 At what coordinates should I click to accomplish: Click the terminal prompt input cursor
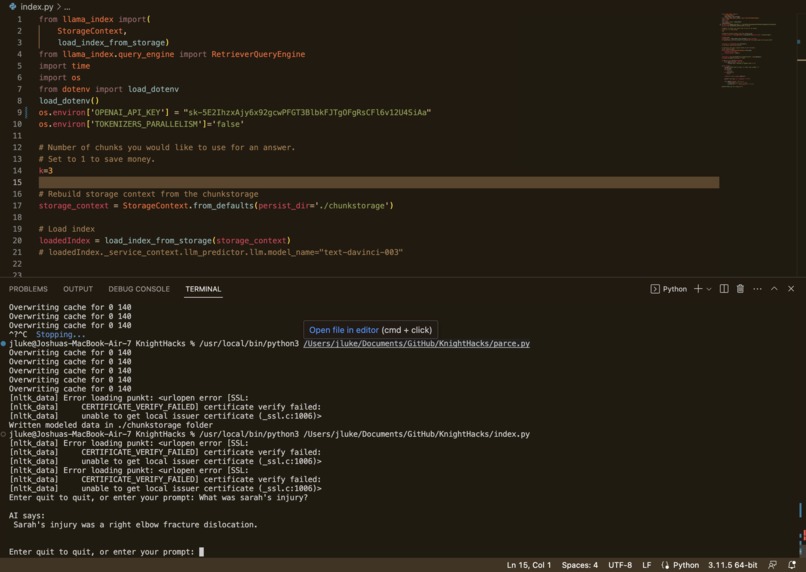pyautogui.click(x=202, y=551)
